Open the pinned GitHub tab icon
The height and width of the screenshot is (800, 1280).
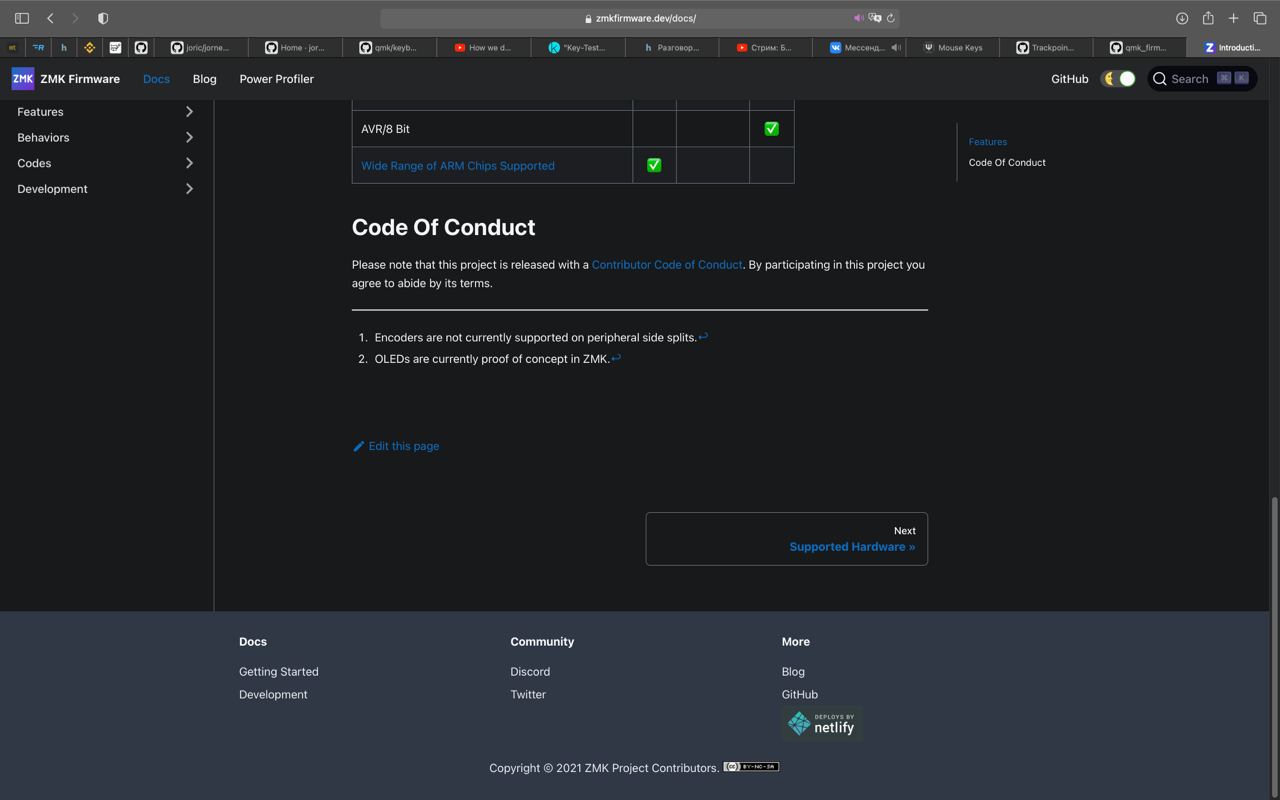(x=141, y=47)
